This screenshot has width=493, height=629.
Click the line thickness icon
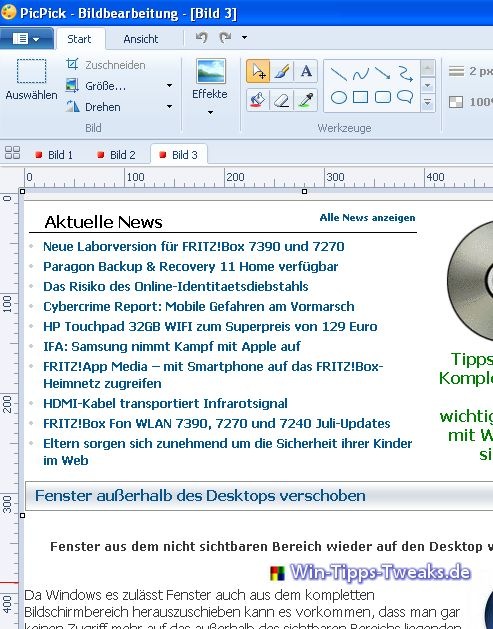456,71
